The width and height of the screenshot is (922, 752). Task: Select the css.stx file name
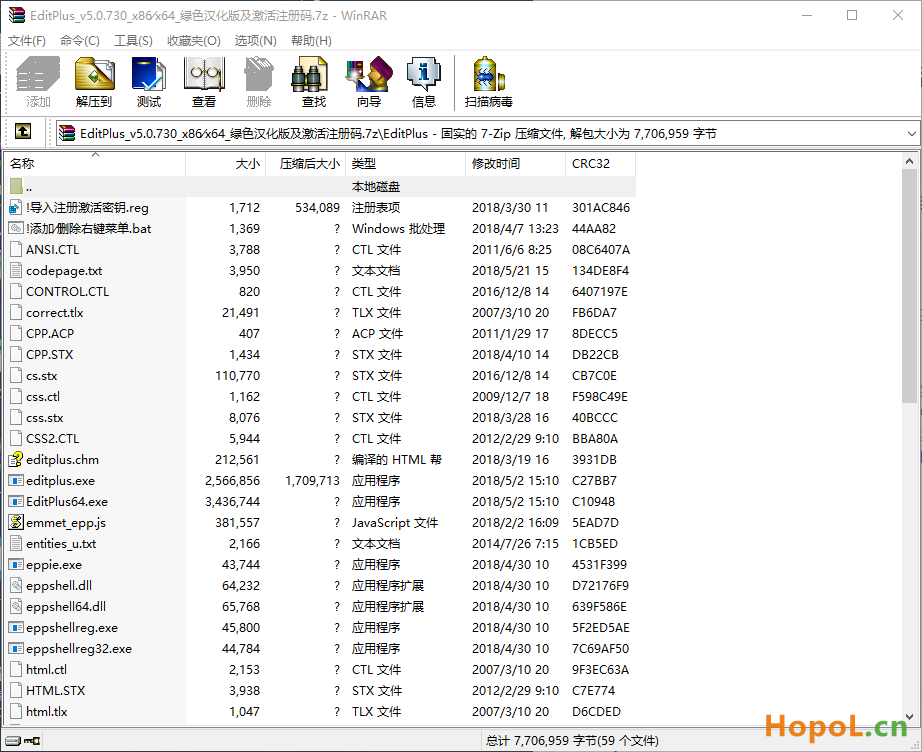click(x=45, y=417)
